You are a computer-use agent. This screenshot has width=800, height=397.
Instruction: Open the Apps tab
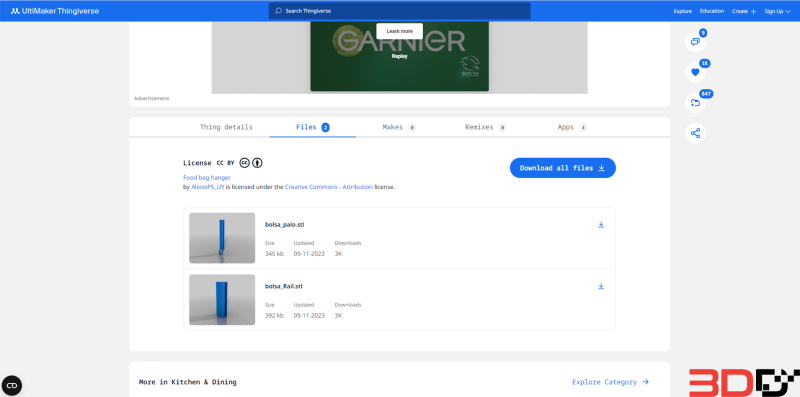coord(572,127)
